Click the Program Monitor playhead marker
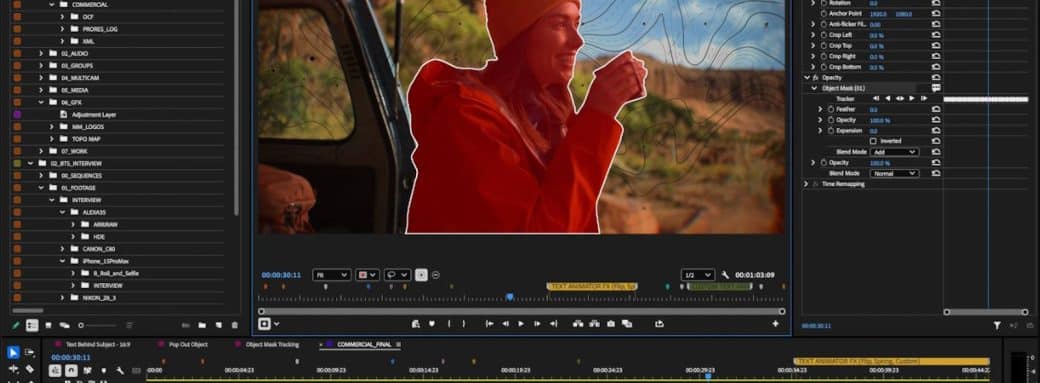Image resolution: width=1040 pixels, height=383 pixels. tap(509, 297)
